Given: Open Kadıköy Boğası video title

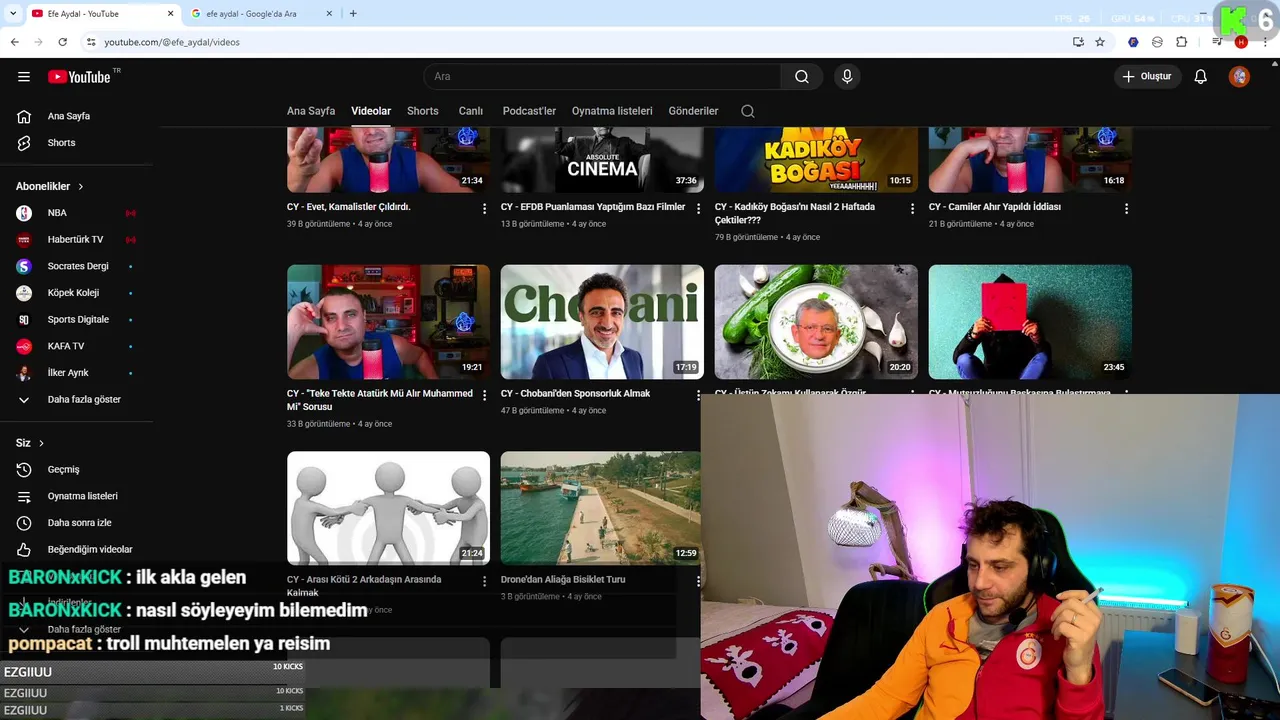Looking at the screenshot, I should point(795,213).
